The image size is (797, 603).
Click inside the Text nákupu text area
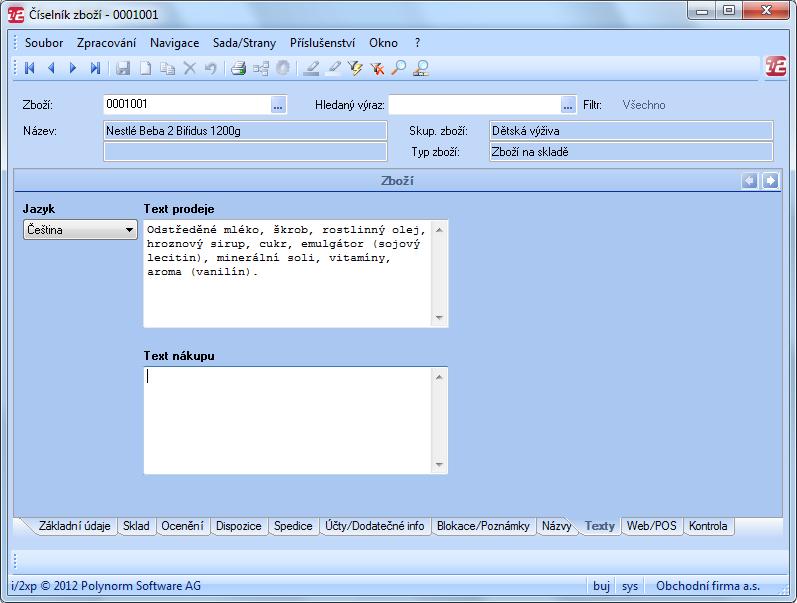point(288,420)
